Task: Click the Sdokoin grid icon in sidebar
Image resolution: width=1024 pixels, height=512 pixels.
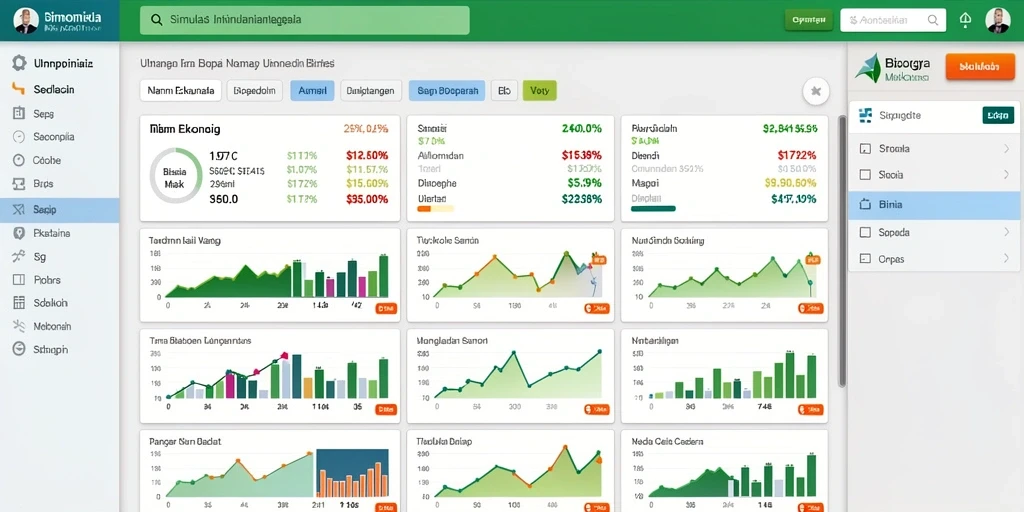Action: point(19,302)
